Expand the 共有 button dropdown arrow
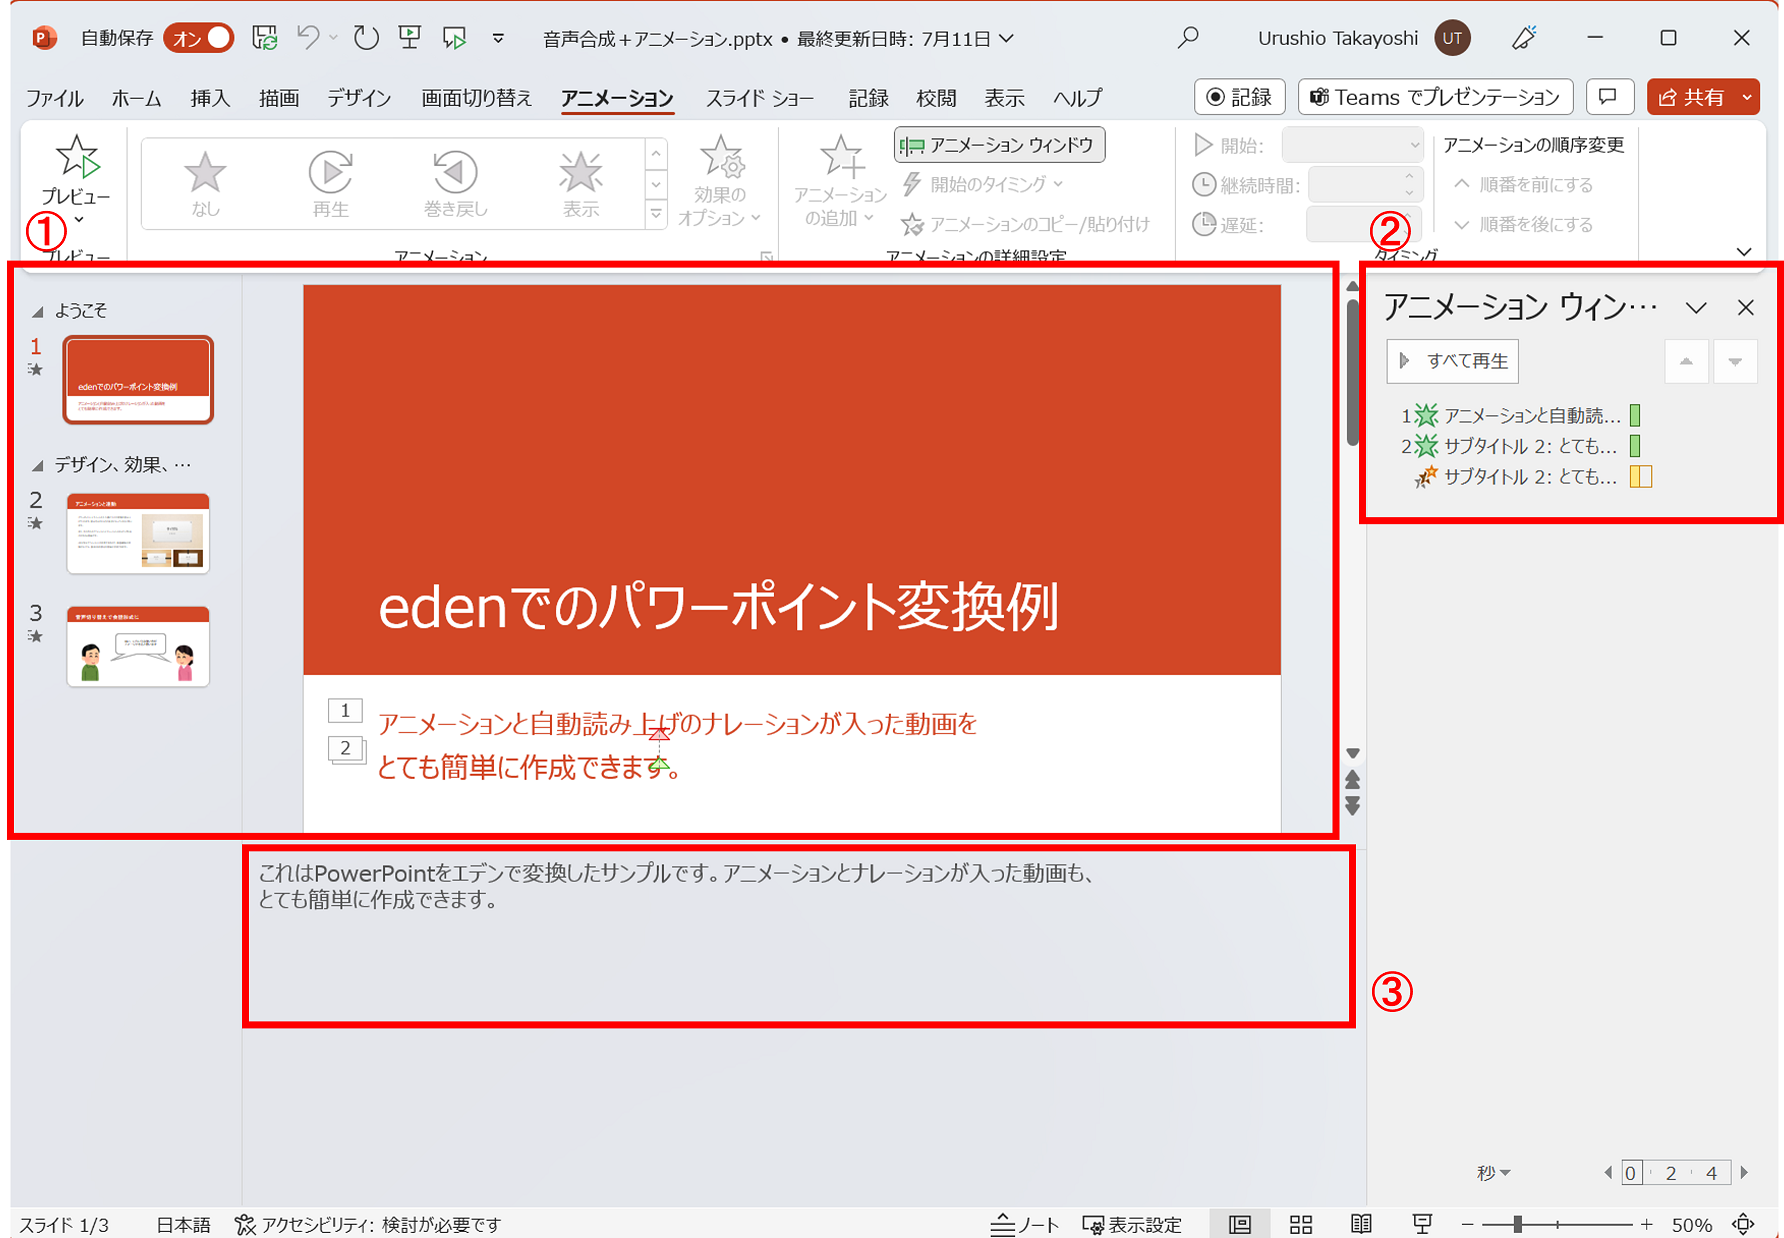Screen dimensions: 1784x1238 point(1747,97)
